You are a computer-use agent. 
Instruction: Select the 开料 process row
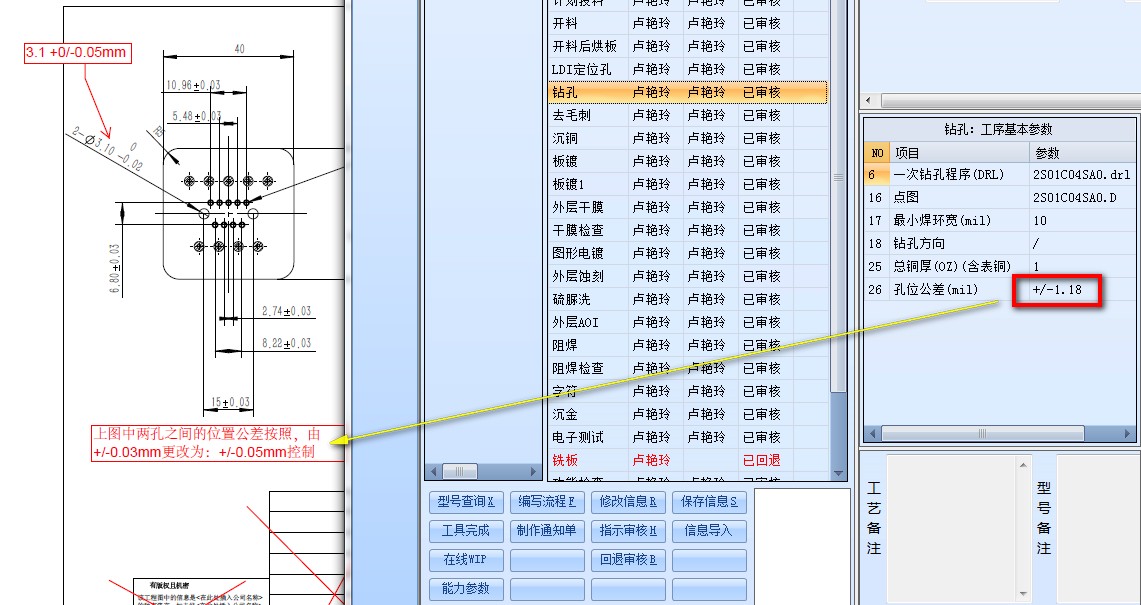pos(688,23)
